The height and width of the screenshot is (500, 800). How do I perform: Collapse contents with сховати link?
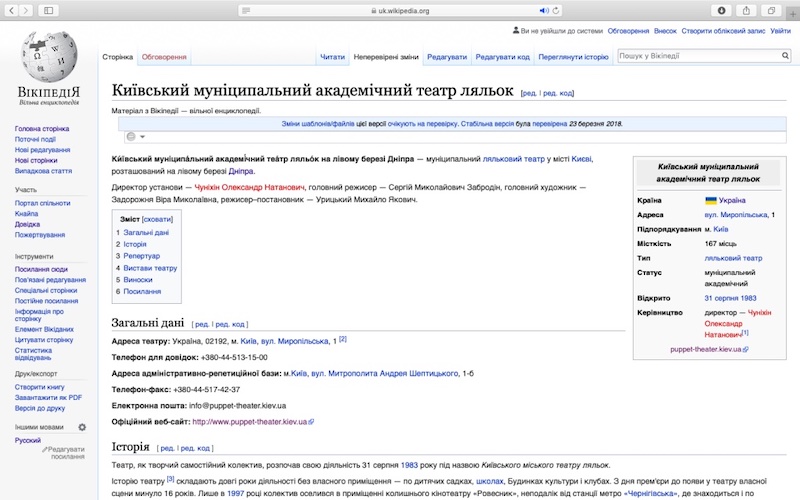[157, 219]
